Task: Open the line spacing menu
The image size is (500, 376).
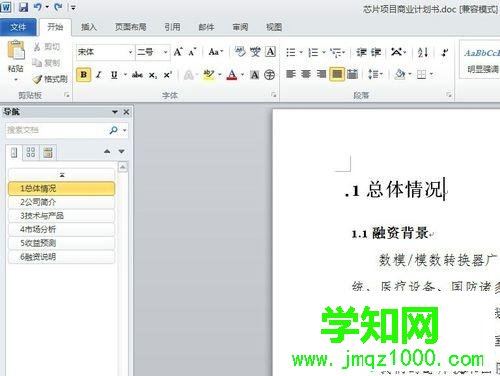Action: pyautogui.click(x=375, y=74)
